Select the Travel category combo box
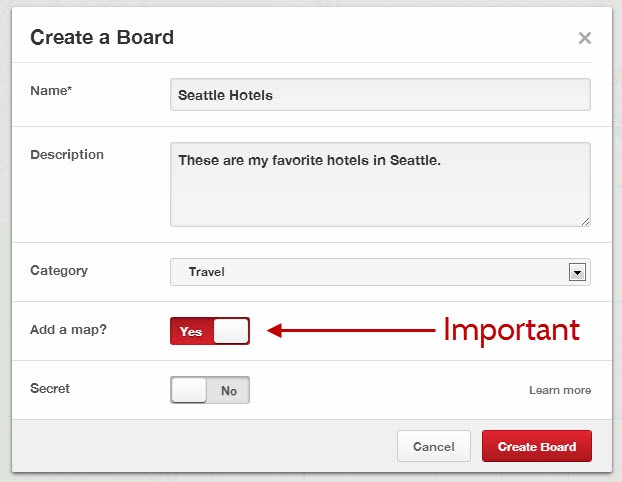Image resolution: width=622 pixels, height=482 pixels. 380,272
